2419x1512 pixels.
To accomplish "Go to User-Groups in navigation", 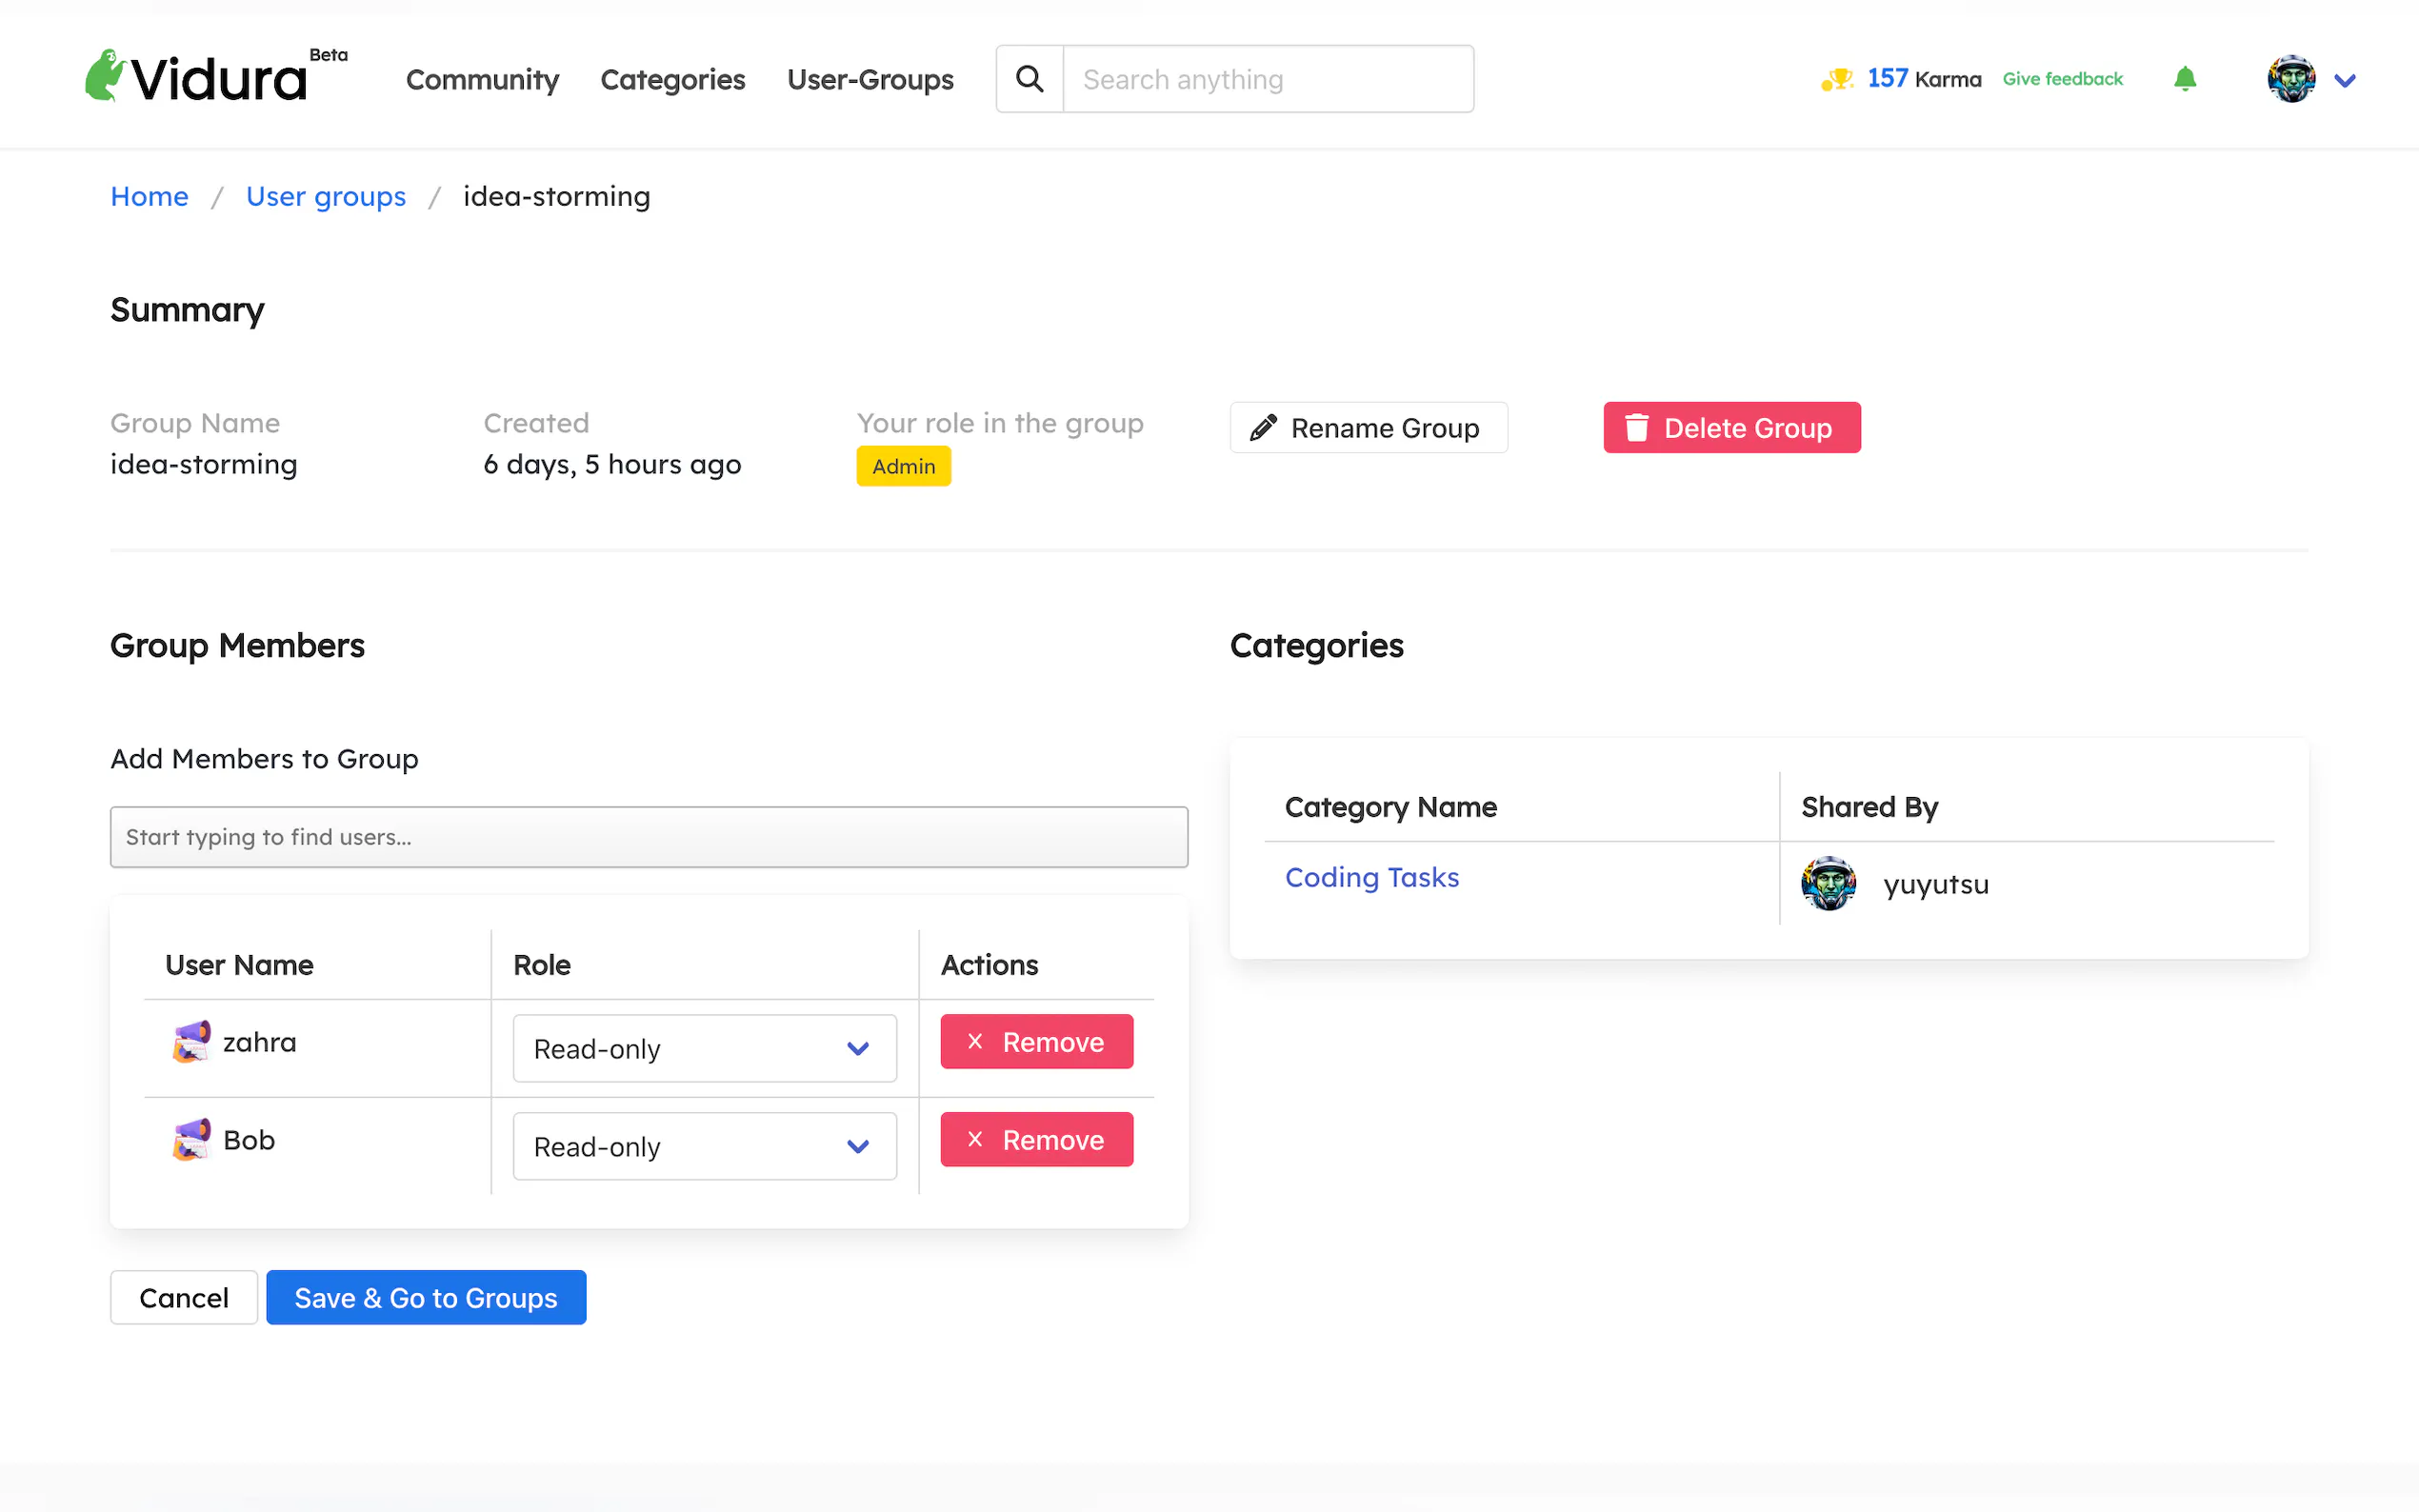I will point(869,79).
